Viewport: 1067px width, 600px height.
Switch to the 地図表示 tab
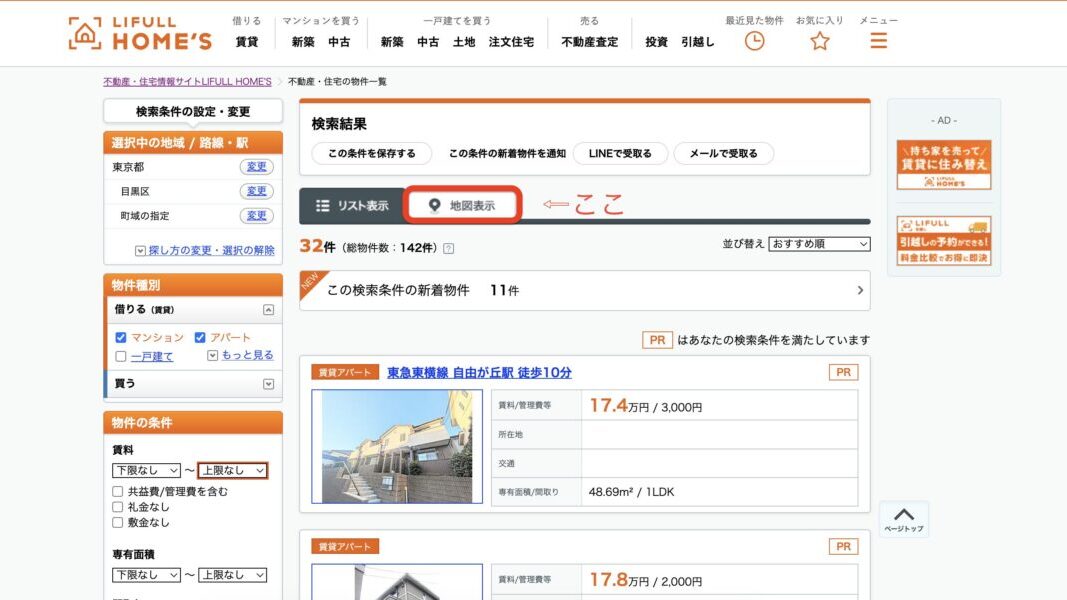click(465, 205)
